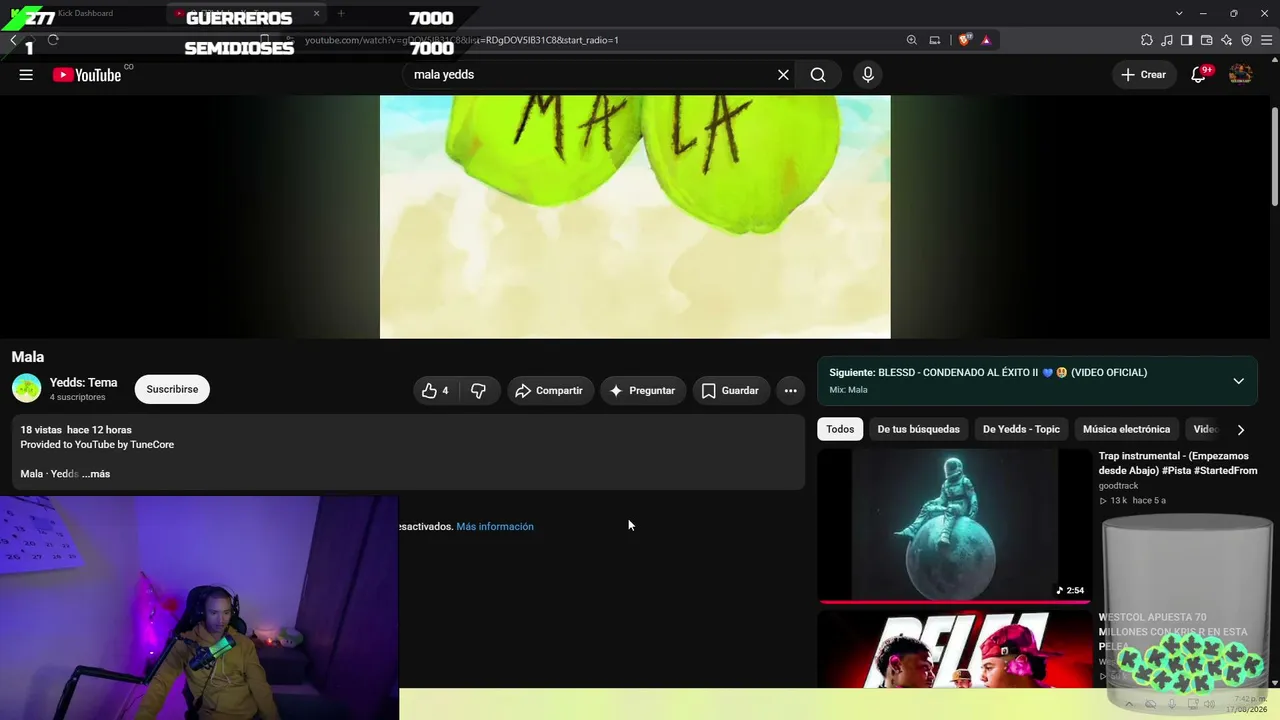Click the Crear create button
This screenshot has height=720, width=1280.
[1144, 75]
